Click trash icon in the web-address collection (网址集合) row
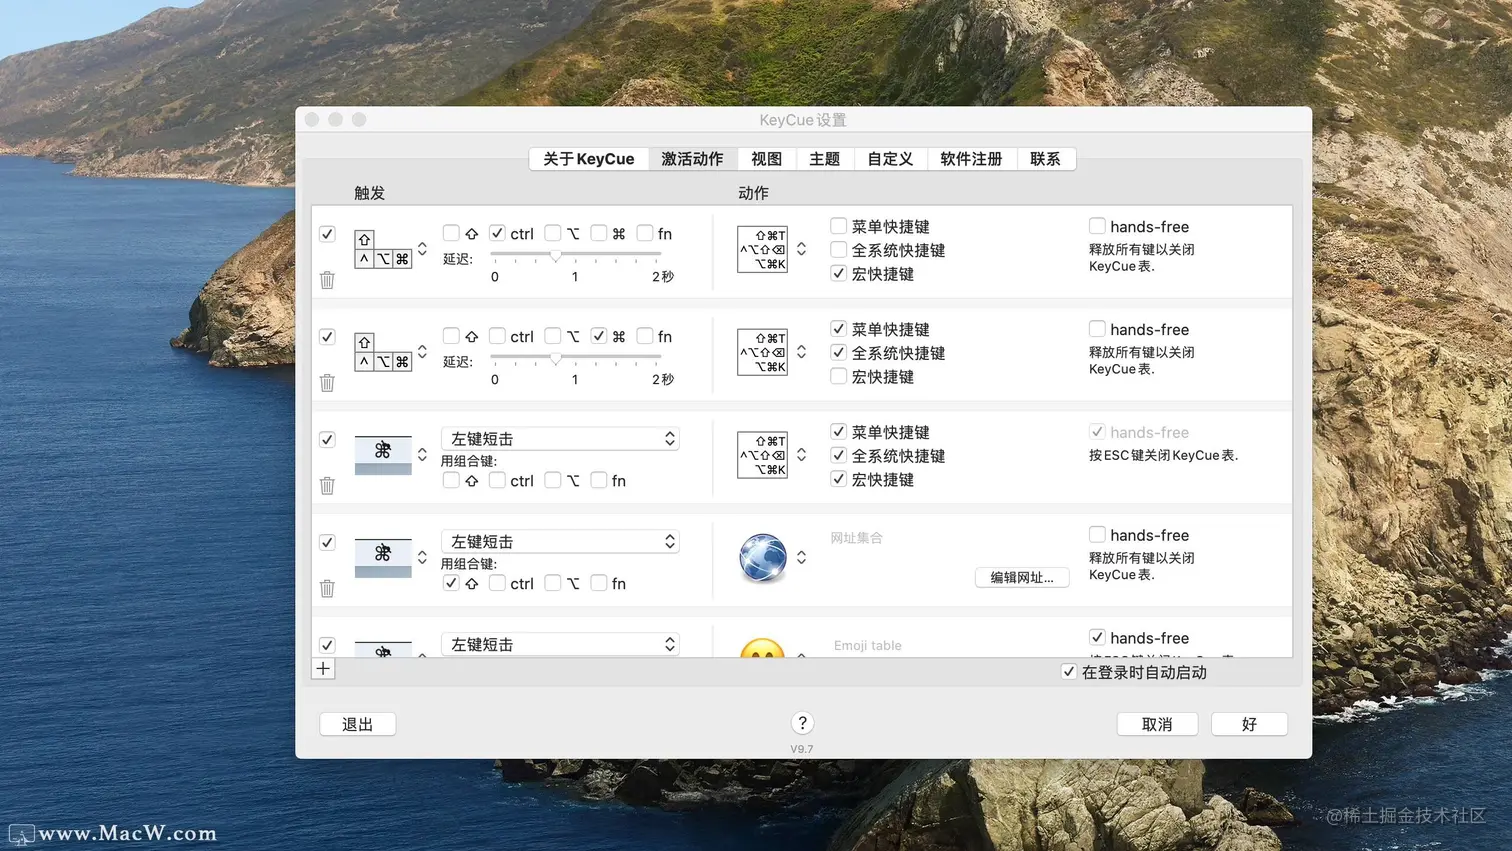The height and width of the screenshot is (851, 1512). coord(327,589)
